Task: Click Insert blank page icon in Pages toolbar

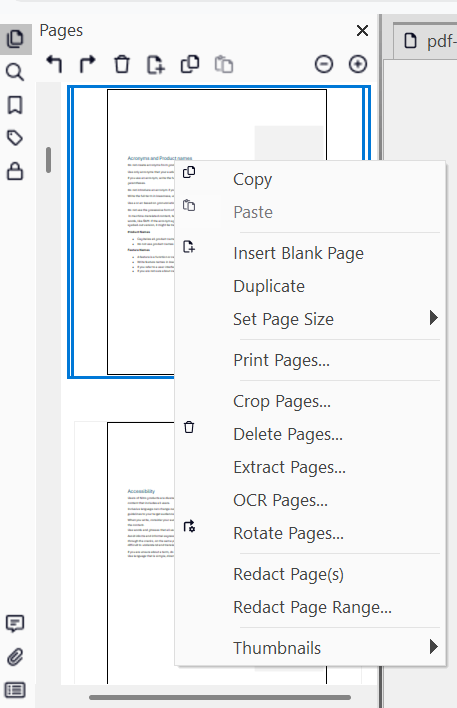Action: click(x=156, y=64)
